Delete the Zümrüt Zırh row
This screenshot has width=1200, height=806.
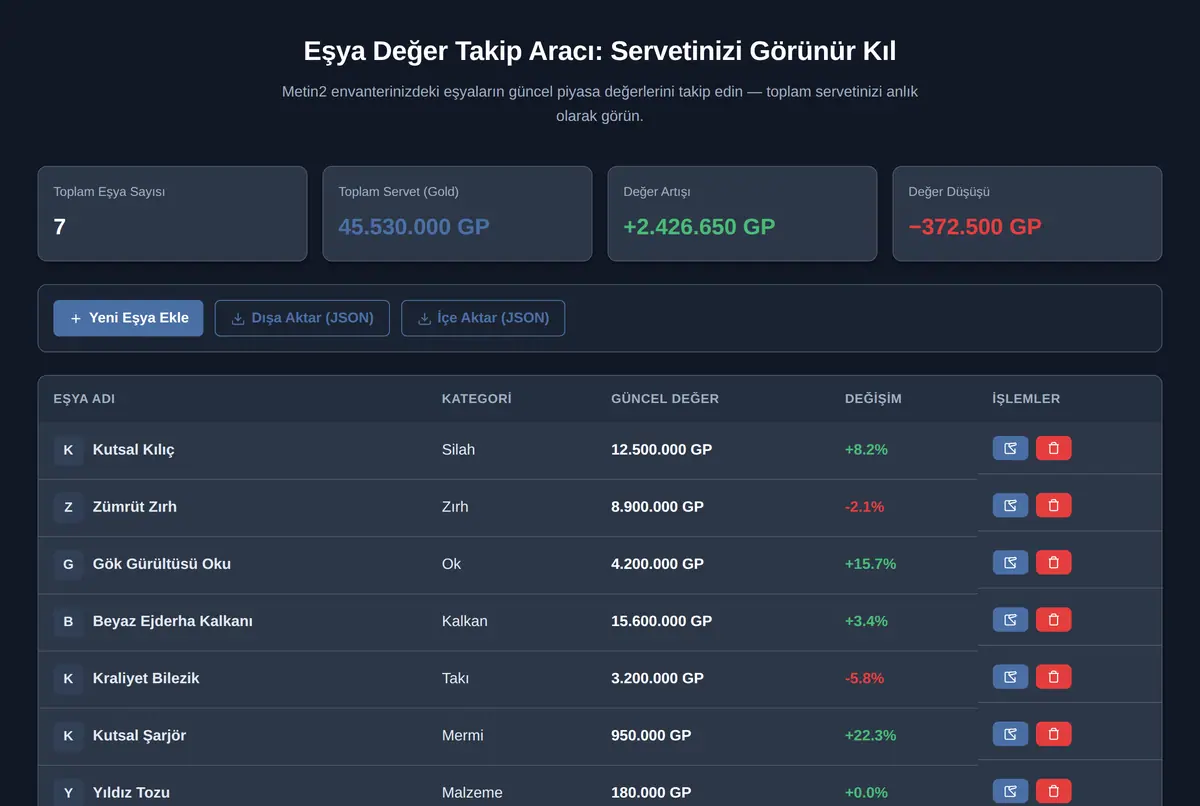coord(1053,505)
